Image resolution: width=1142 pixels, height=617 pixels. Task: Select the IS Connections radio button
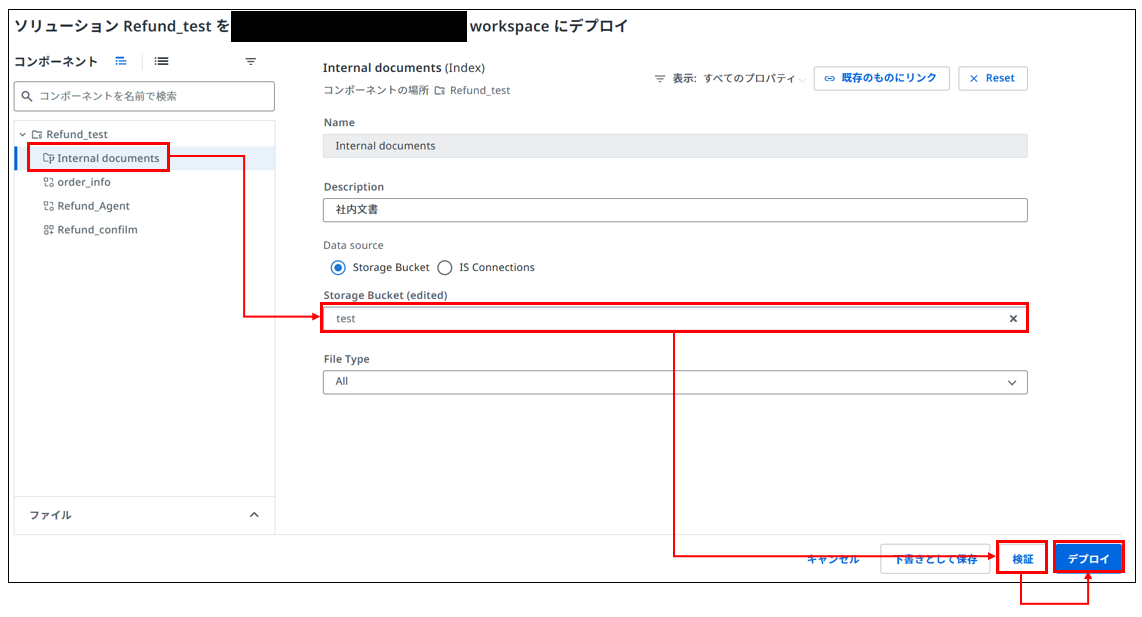click(445, 267)
